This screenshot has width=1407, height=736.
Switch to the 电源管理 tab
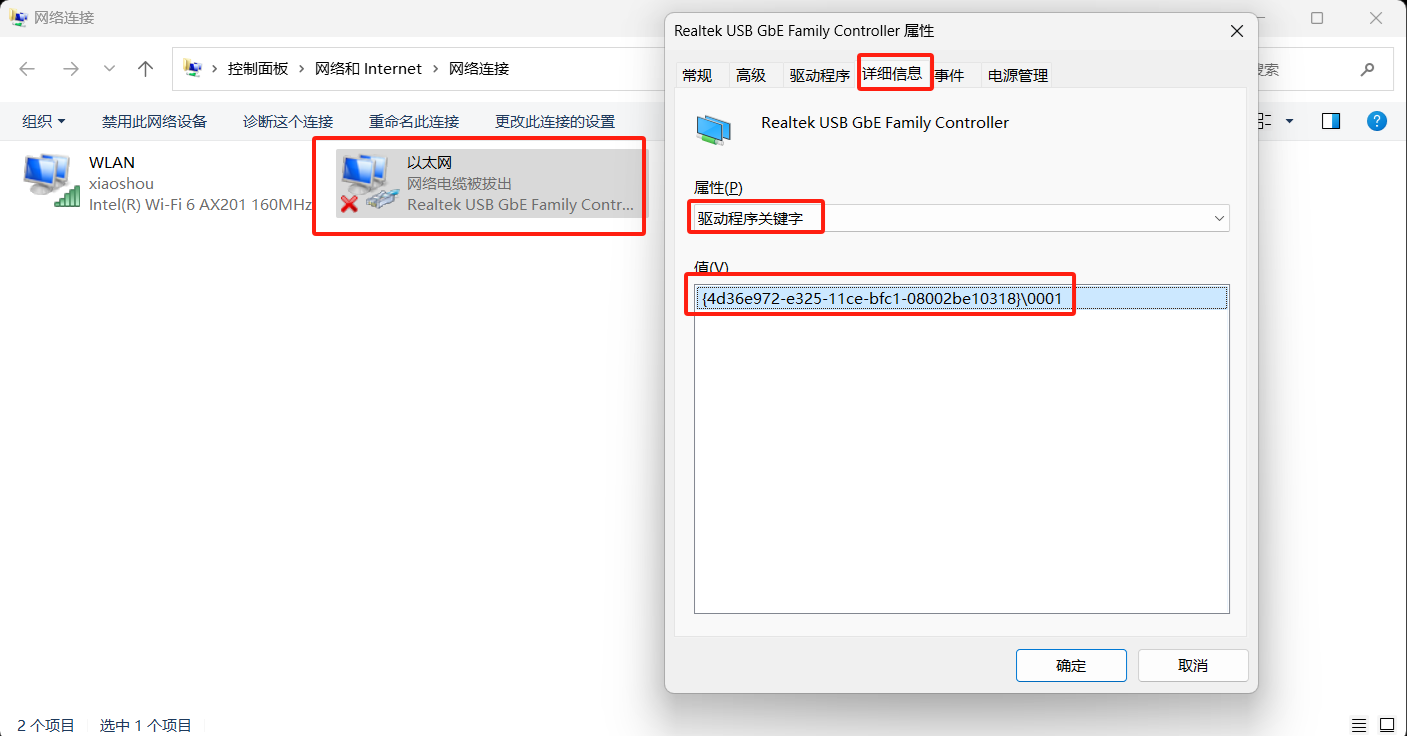click(x=1018, y=75)
